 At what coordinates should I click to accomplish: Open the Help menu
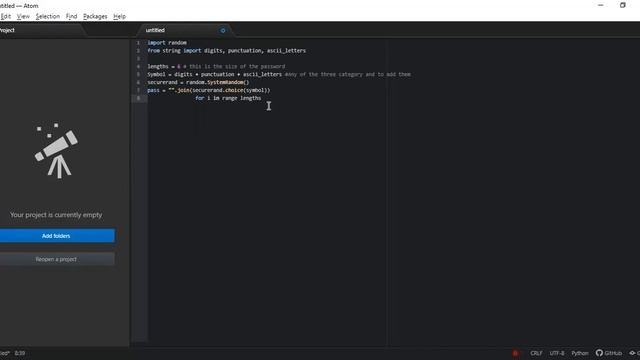pos(120,16)
